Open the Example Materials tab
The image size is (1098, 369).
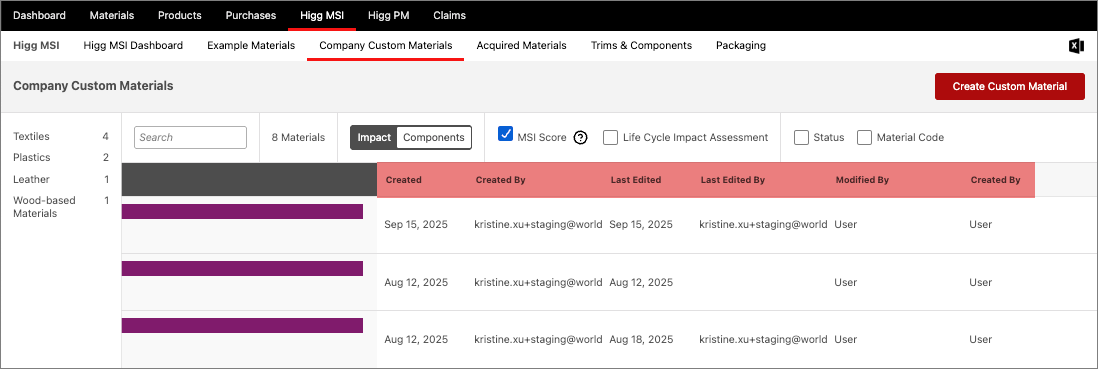pos(251,46)
